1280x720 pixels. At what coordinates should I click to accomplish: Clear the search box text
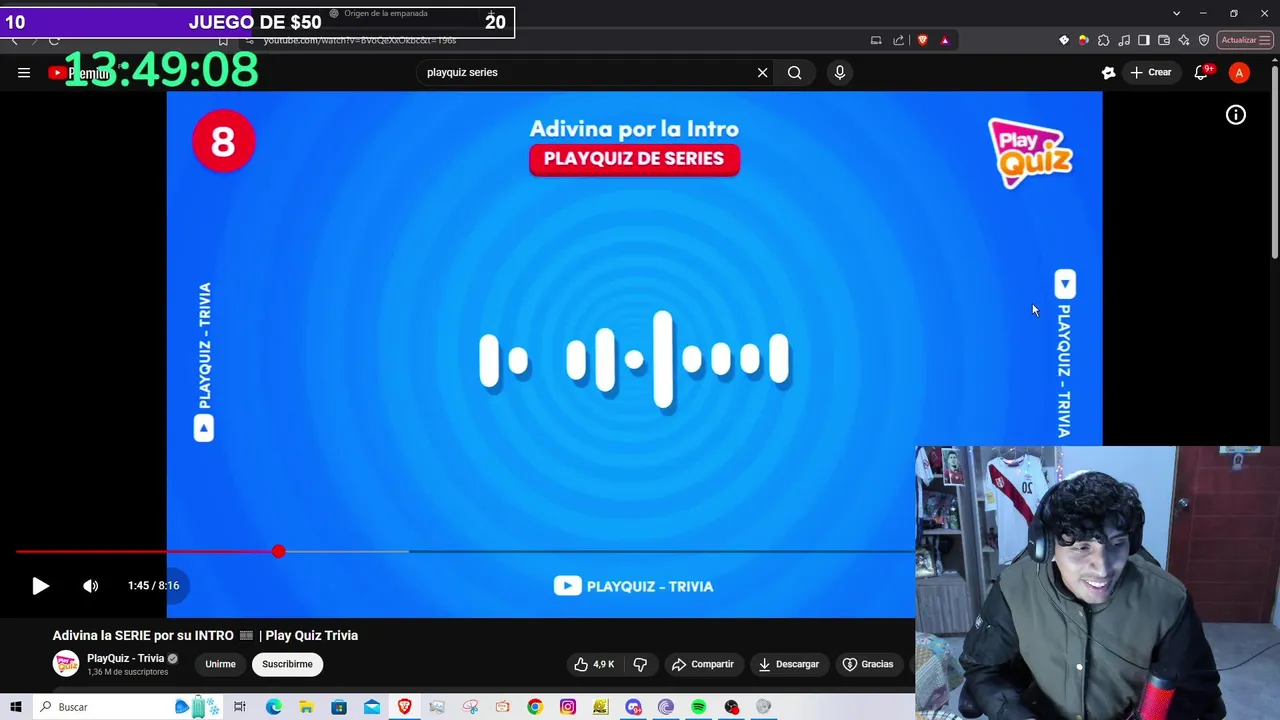762,72
